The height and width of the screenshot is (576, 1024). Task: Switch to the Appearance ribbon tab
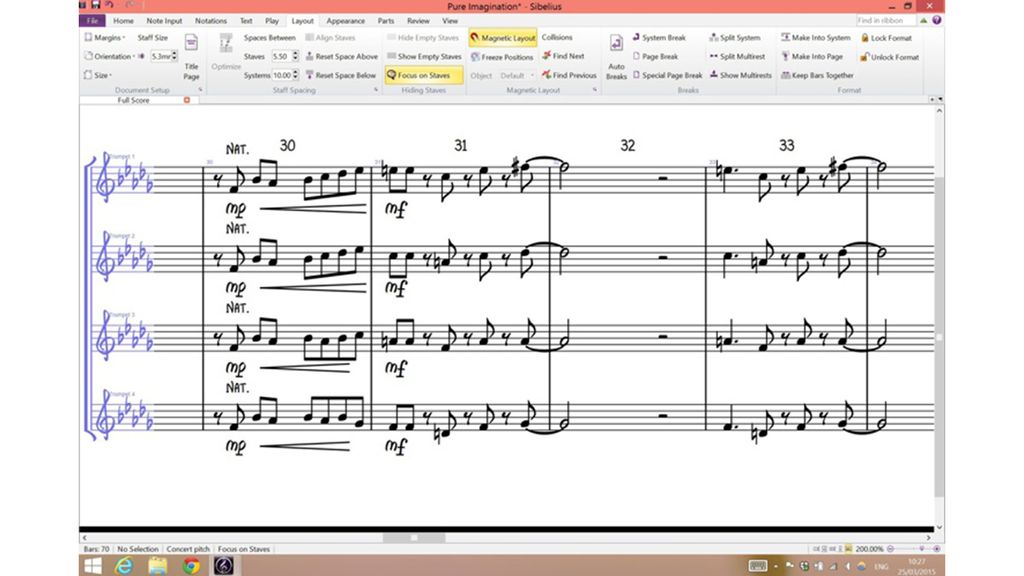345,19
